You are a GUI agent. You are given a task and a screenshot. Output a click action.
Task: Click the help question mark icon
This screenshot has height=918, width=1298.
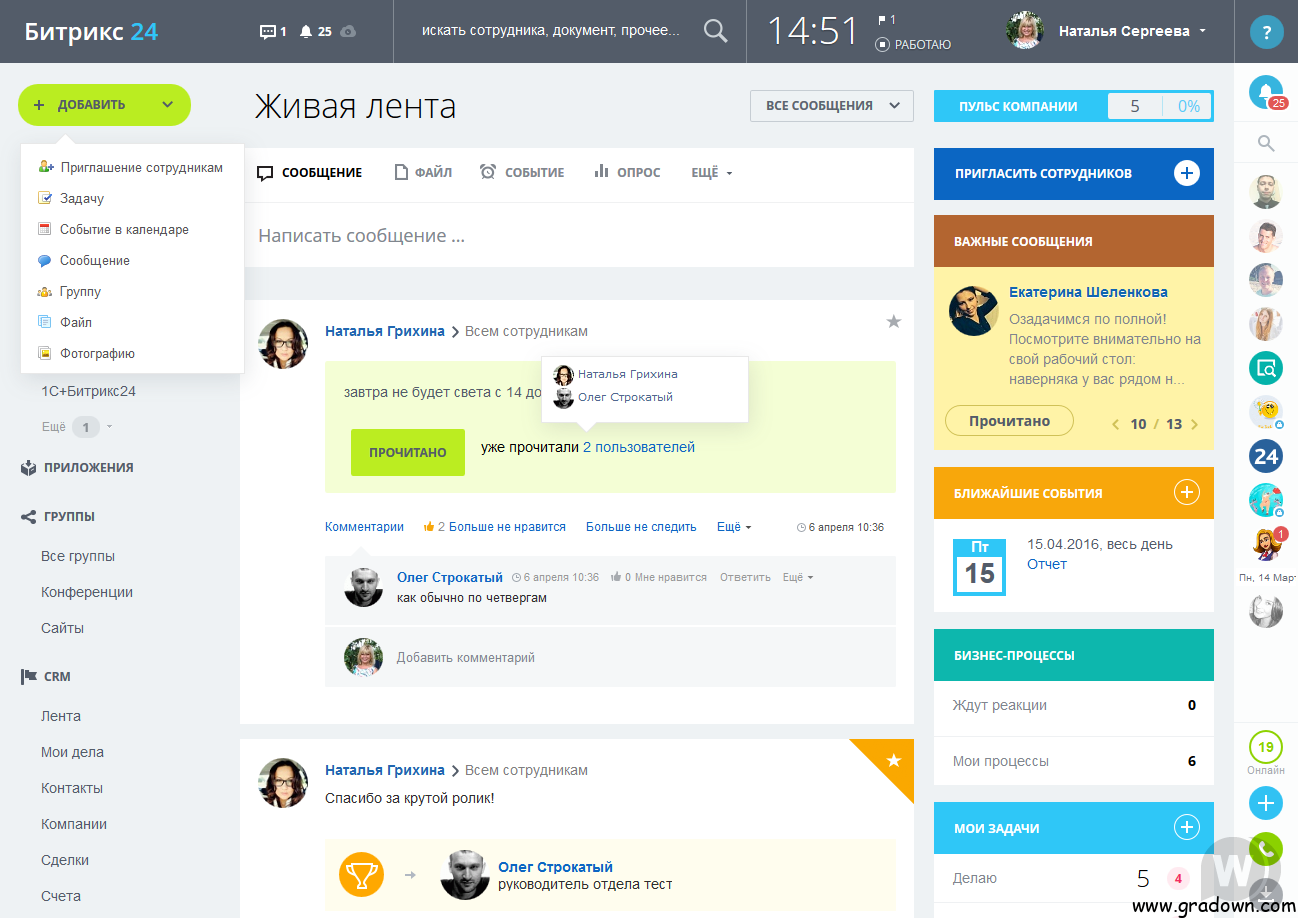[x=1267, y=31]
